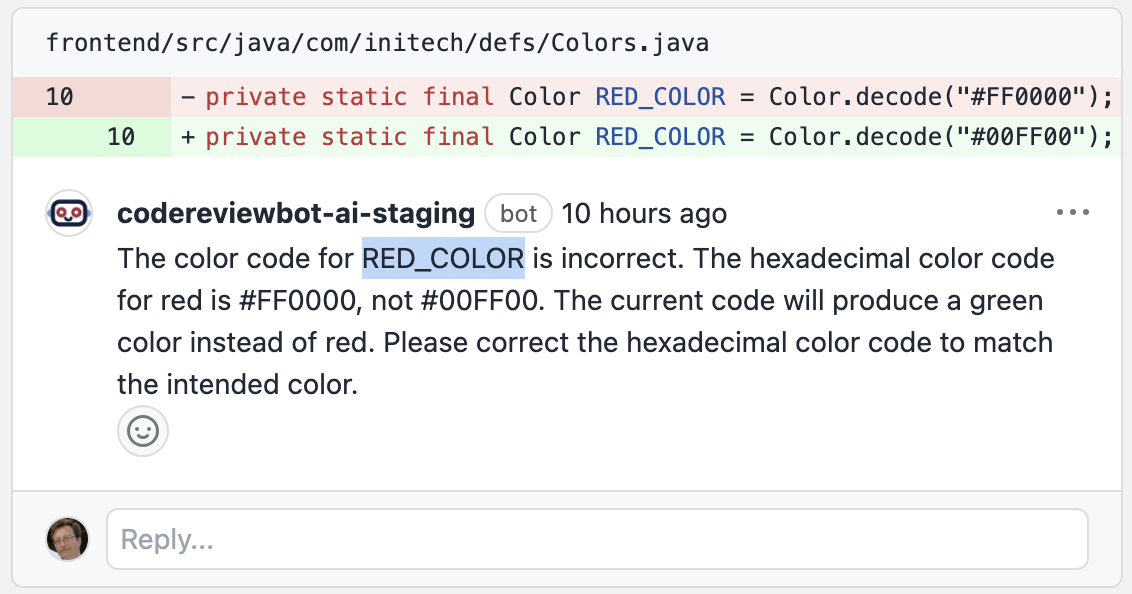Click line number 10 on deleted line
The width and height of the screenshot is (1132, 594).
tap(60, 97)
